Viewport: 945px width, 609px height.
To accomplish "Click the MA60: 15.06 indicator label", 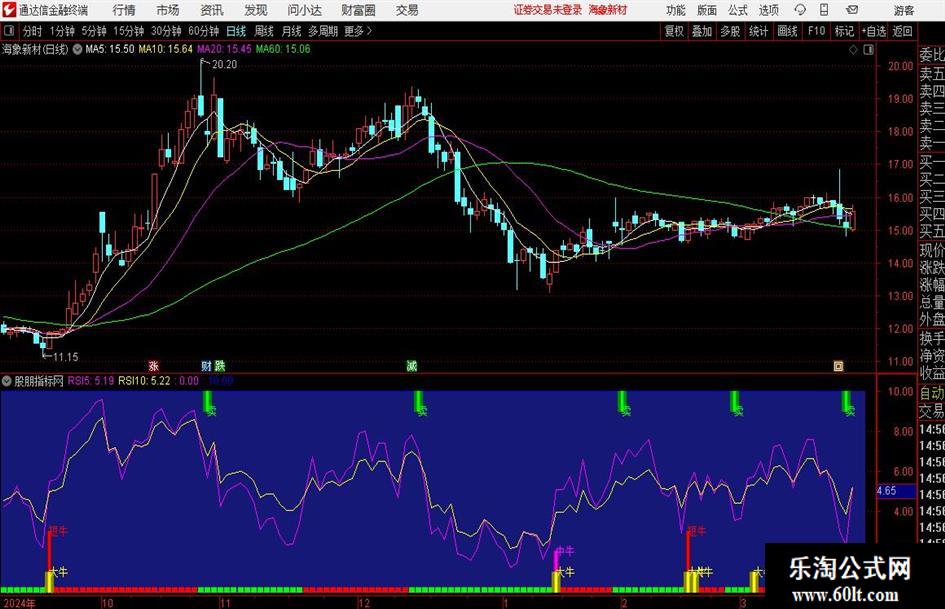I will [x=283, y=49].
